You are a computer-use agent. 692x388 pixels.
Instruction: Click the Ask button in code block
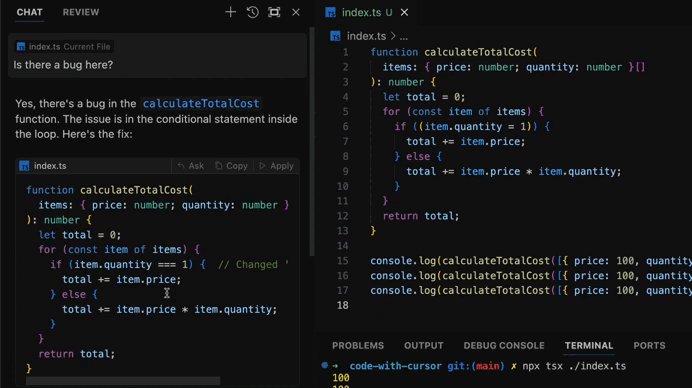coord(191,166)
